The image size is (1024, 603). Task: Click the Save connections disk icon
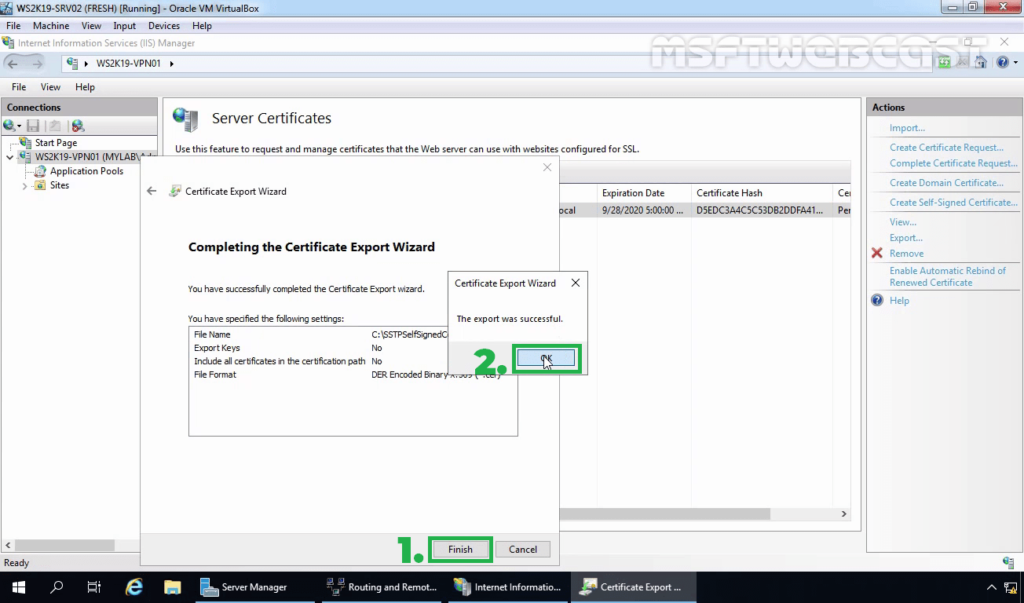click(33, 125)
